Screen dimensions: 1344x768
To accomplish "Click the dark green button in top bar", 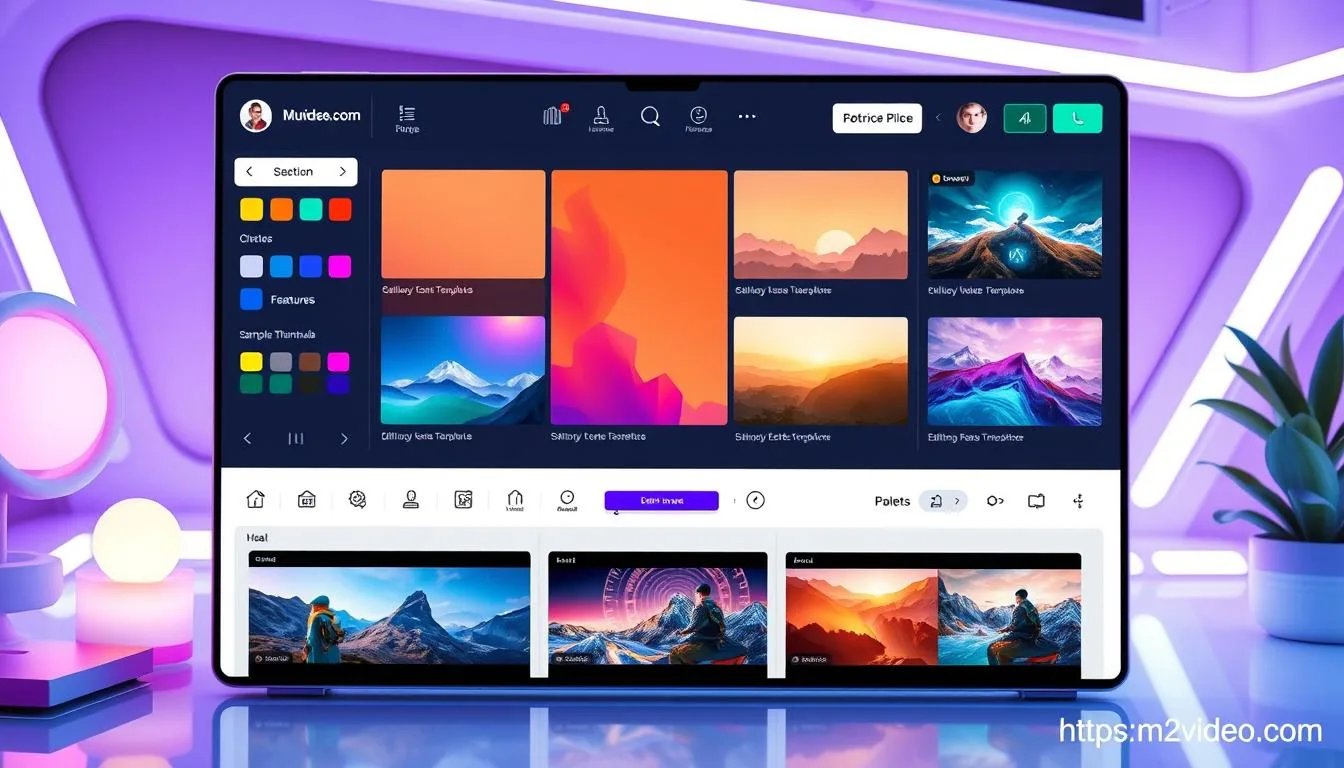I will click(1025, 118).
